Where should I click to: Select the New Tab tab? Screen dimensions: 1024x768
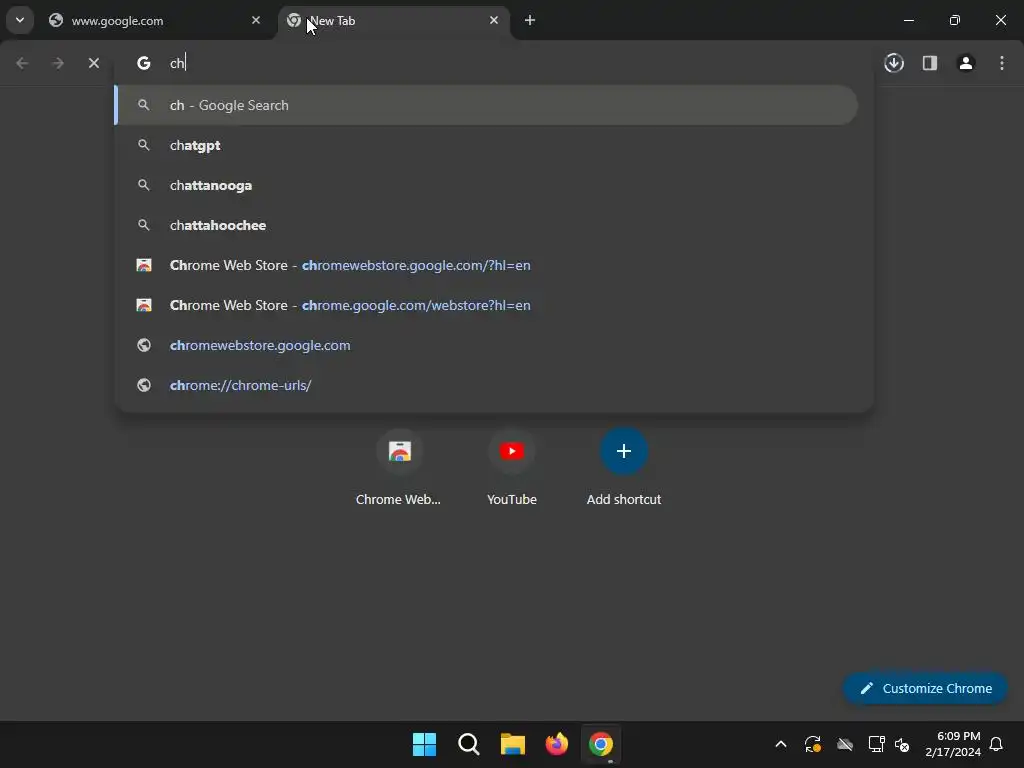click(x=393, y=21)
